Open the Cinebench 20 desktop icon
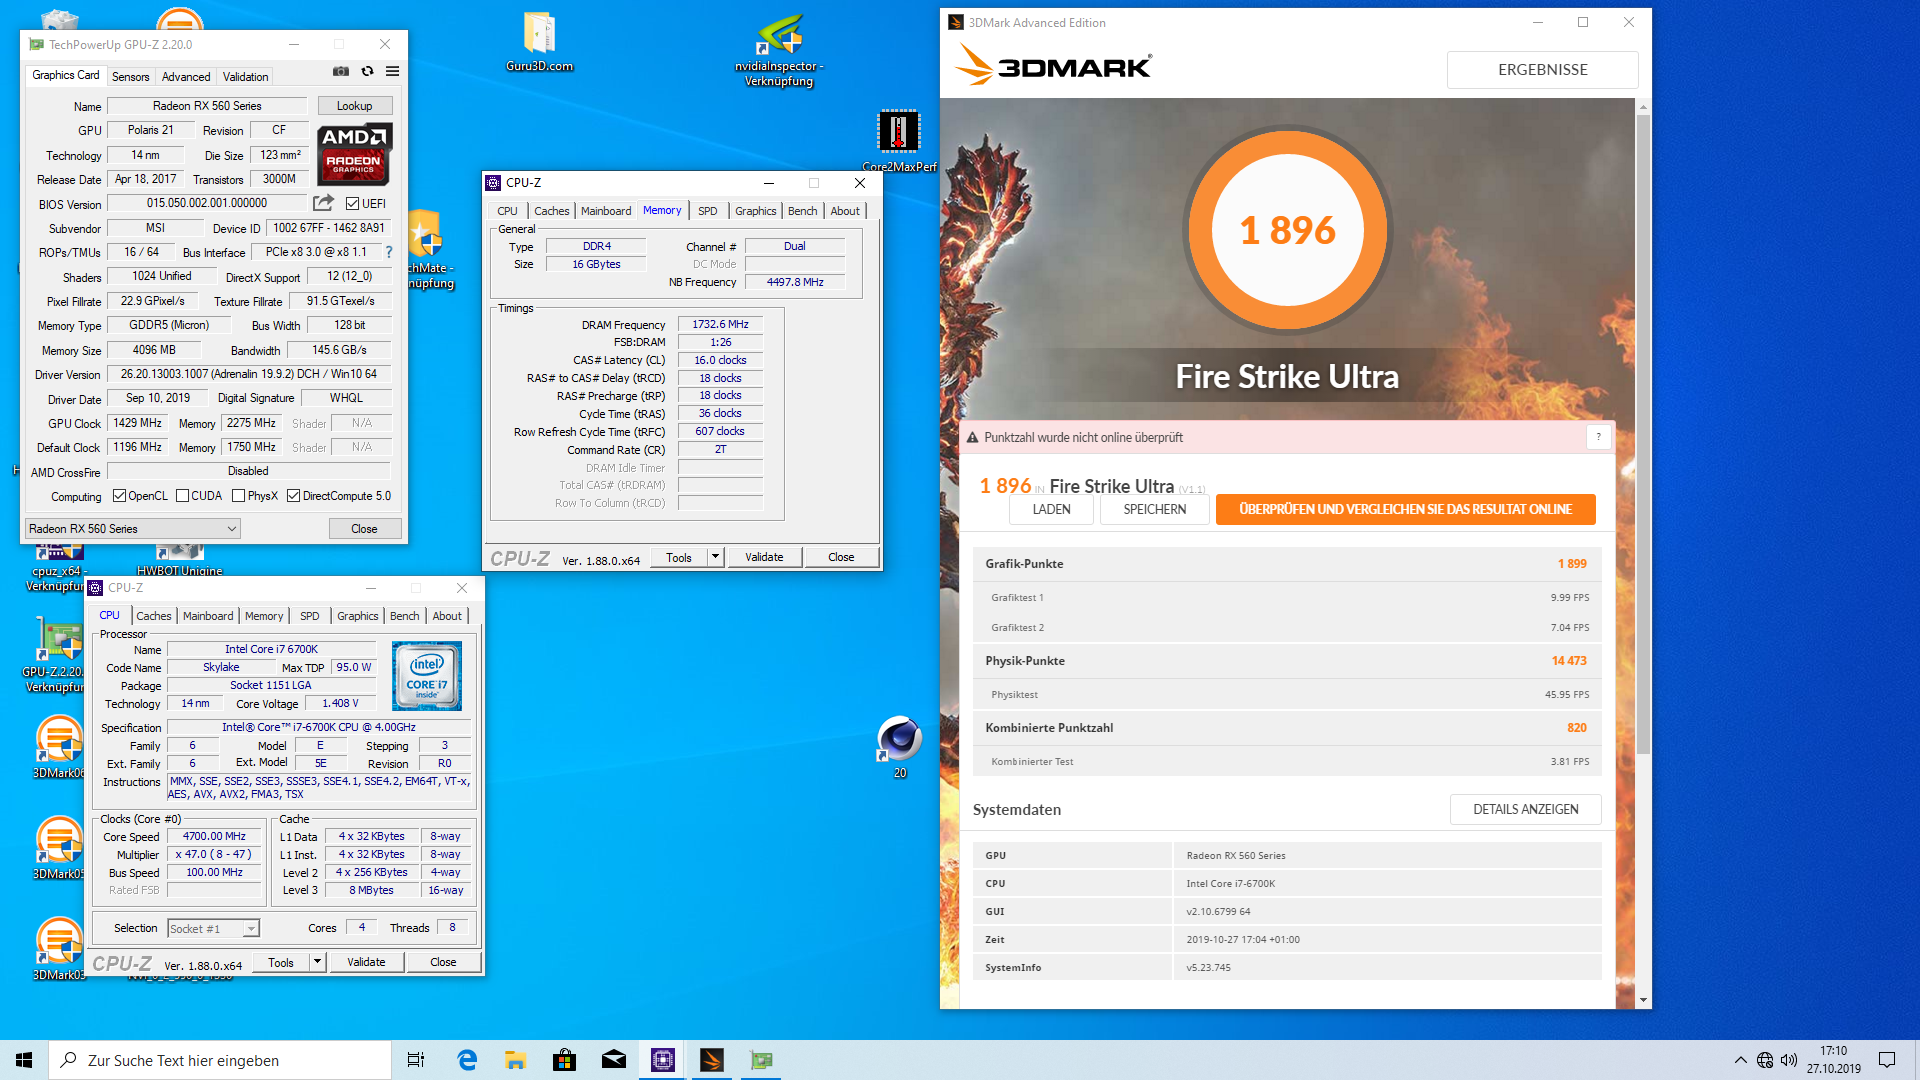 [899, 747]
